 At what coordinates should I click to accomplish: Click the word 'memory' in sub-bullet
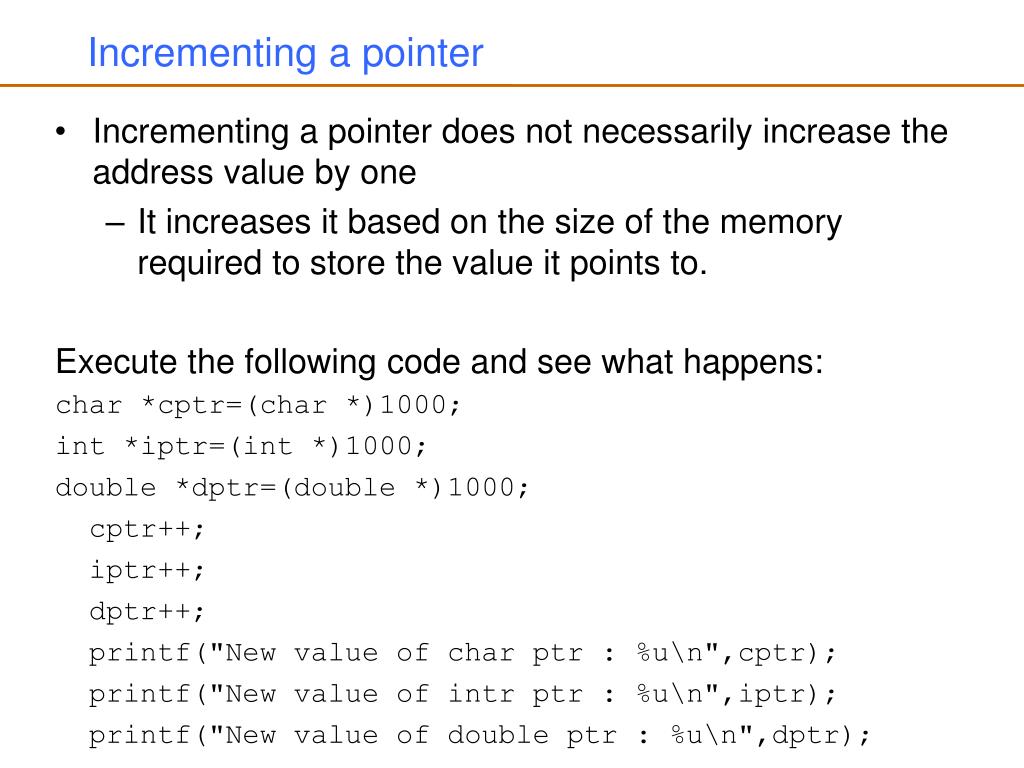click(780, 223)
